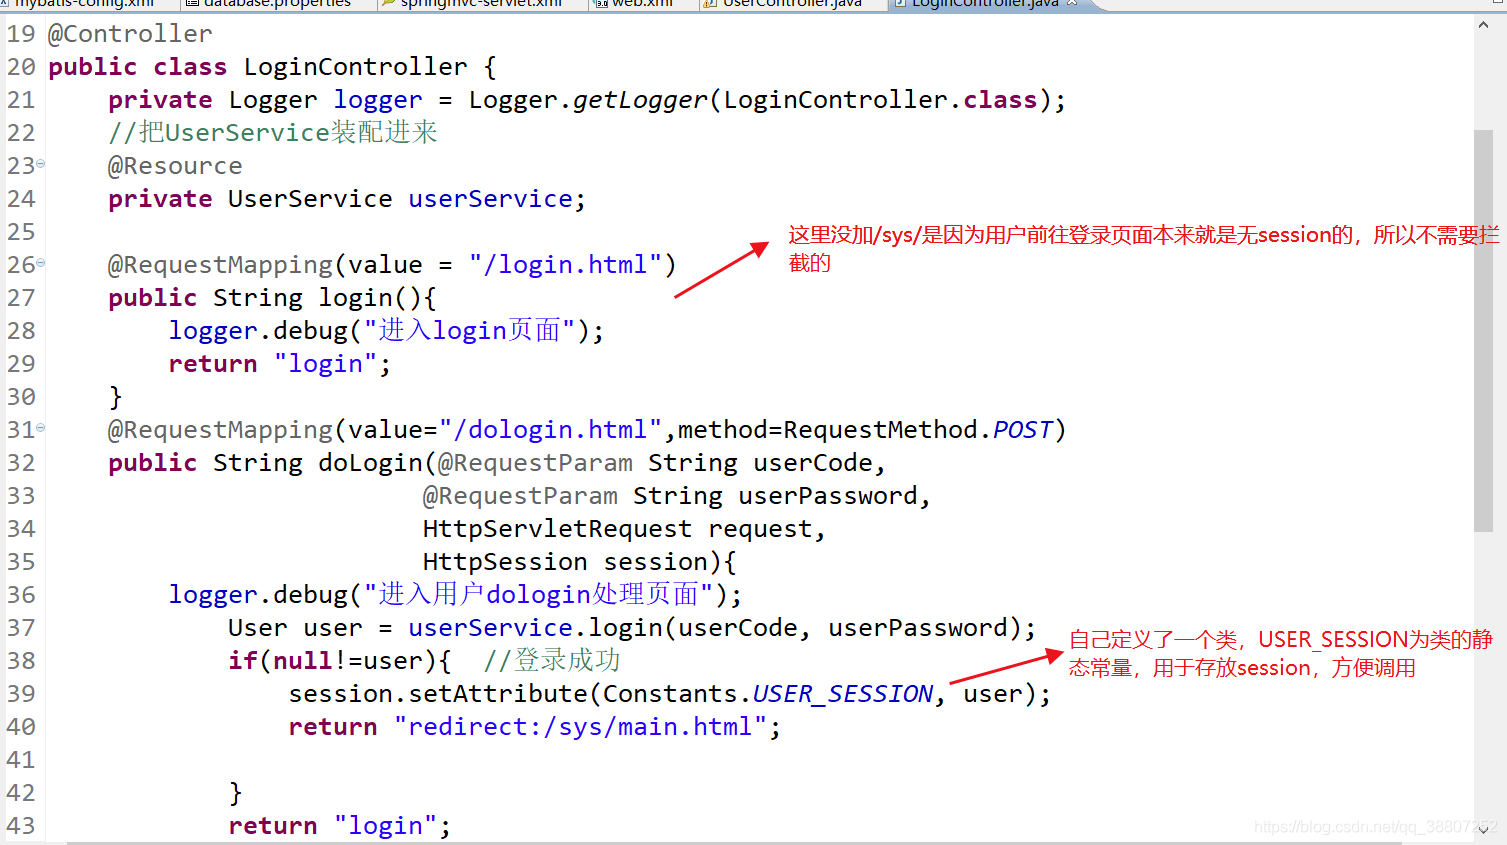Click the vertical scrollbar thumb in editor
The height and width of the screenshot is (845, 1507).
(1483, 330)
